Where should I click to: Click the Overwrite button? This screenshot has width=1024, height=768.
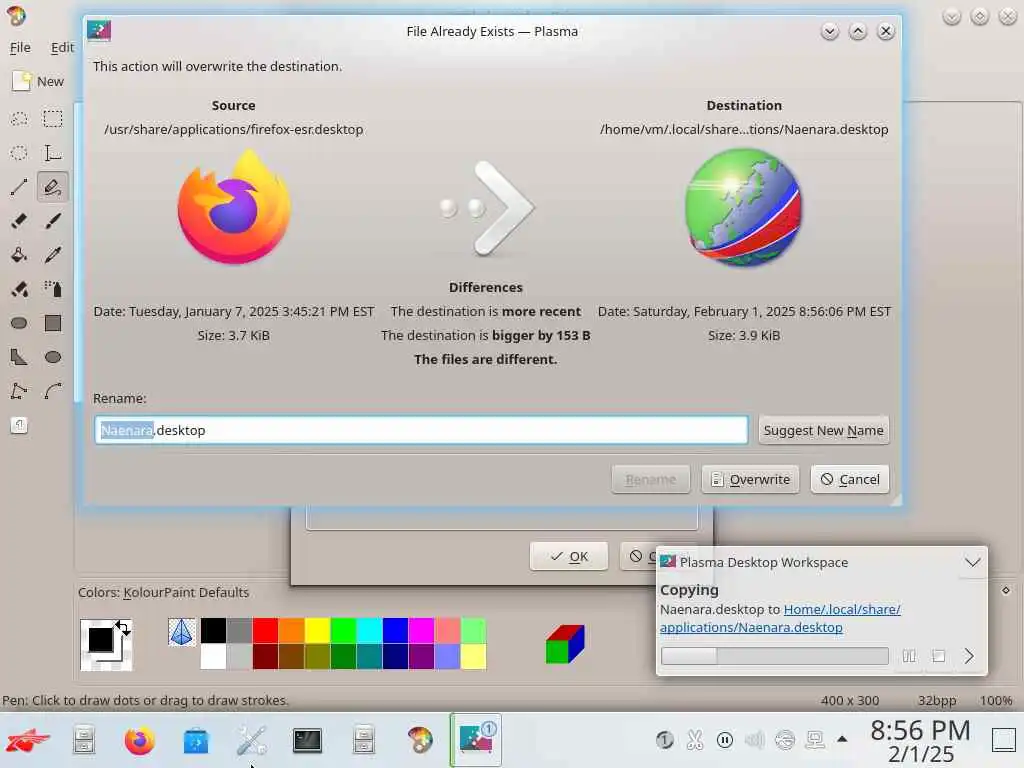tap(750, 479)
